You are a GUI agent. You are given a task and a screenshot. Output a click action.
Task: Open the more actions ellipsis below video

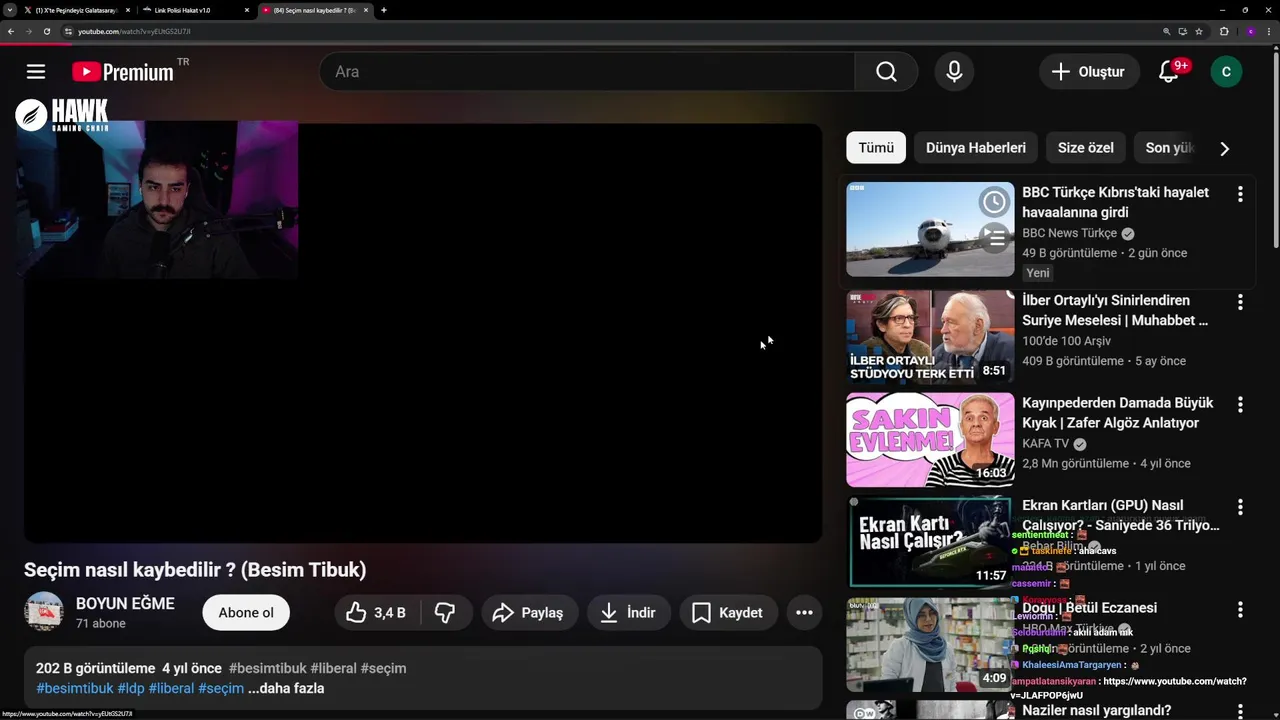coord(804,613)
